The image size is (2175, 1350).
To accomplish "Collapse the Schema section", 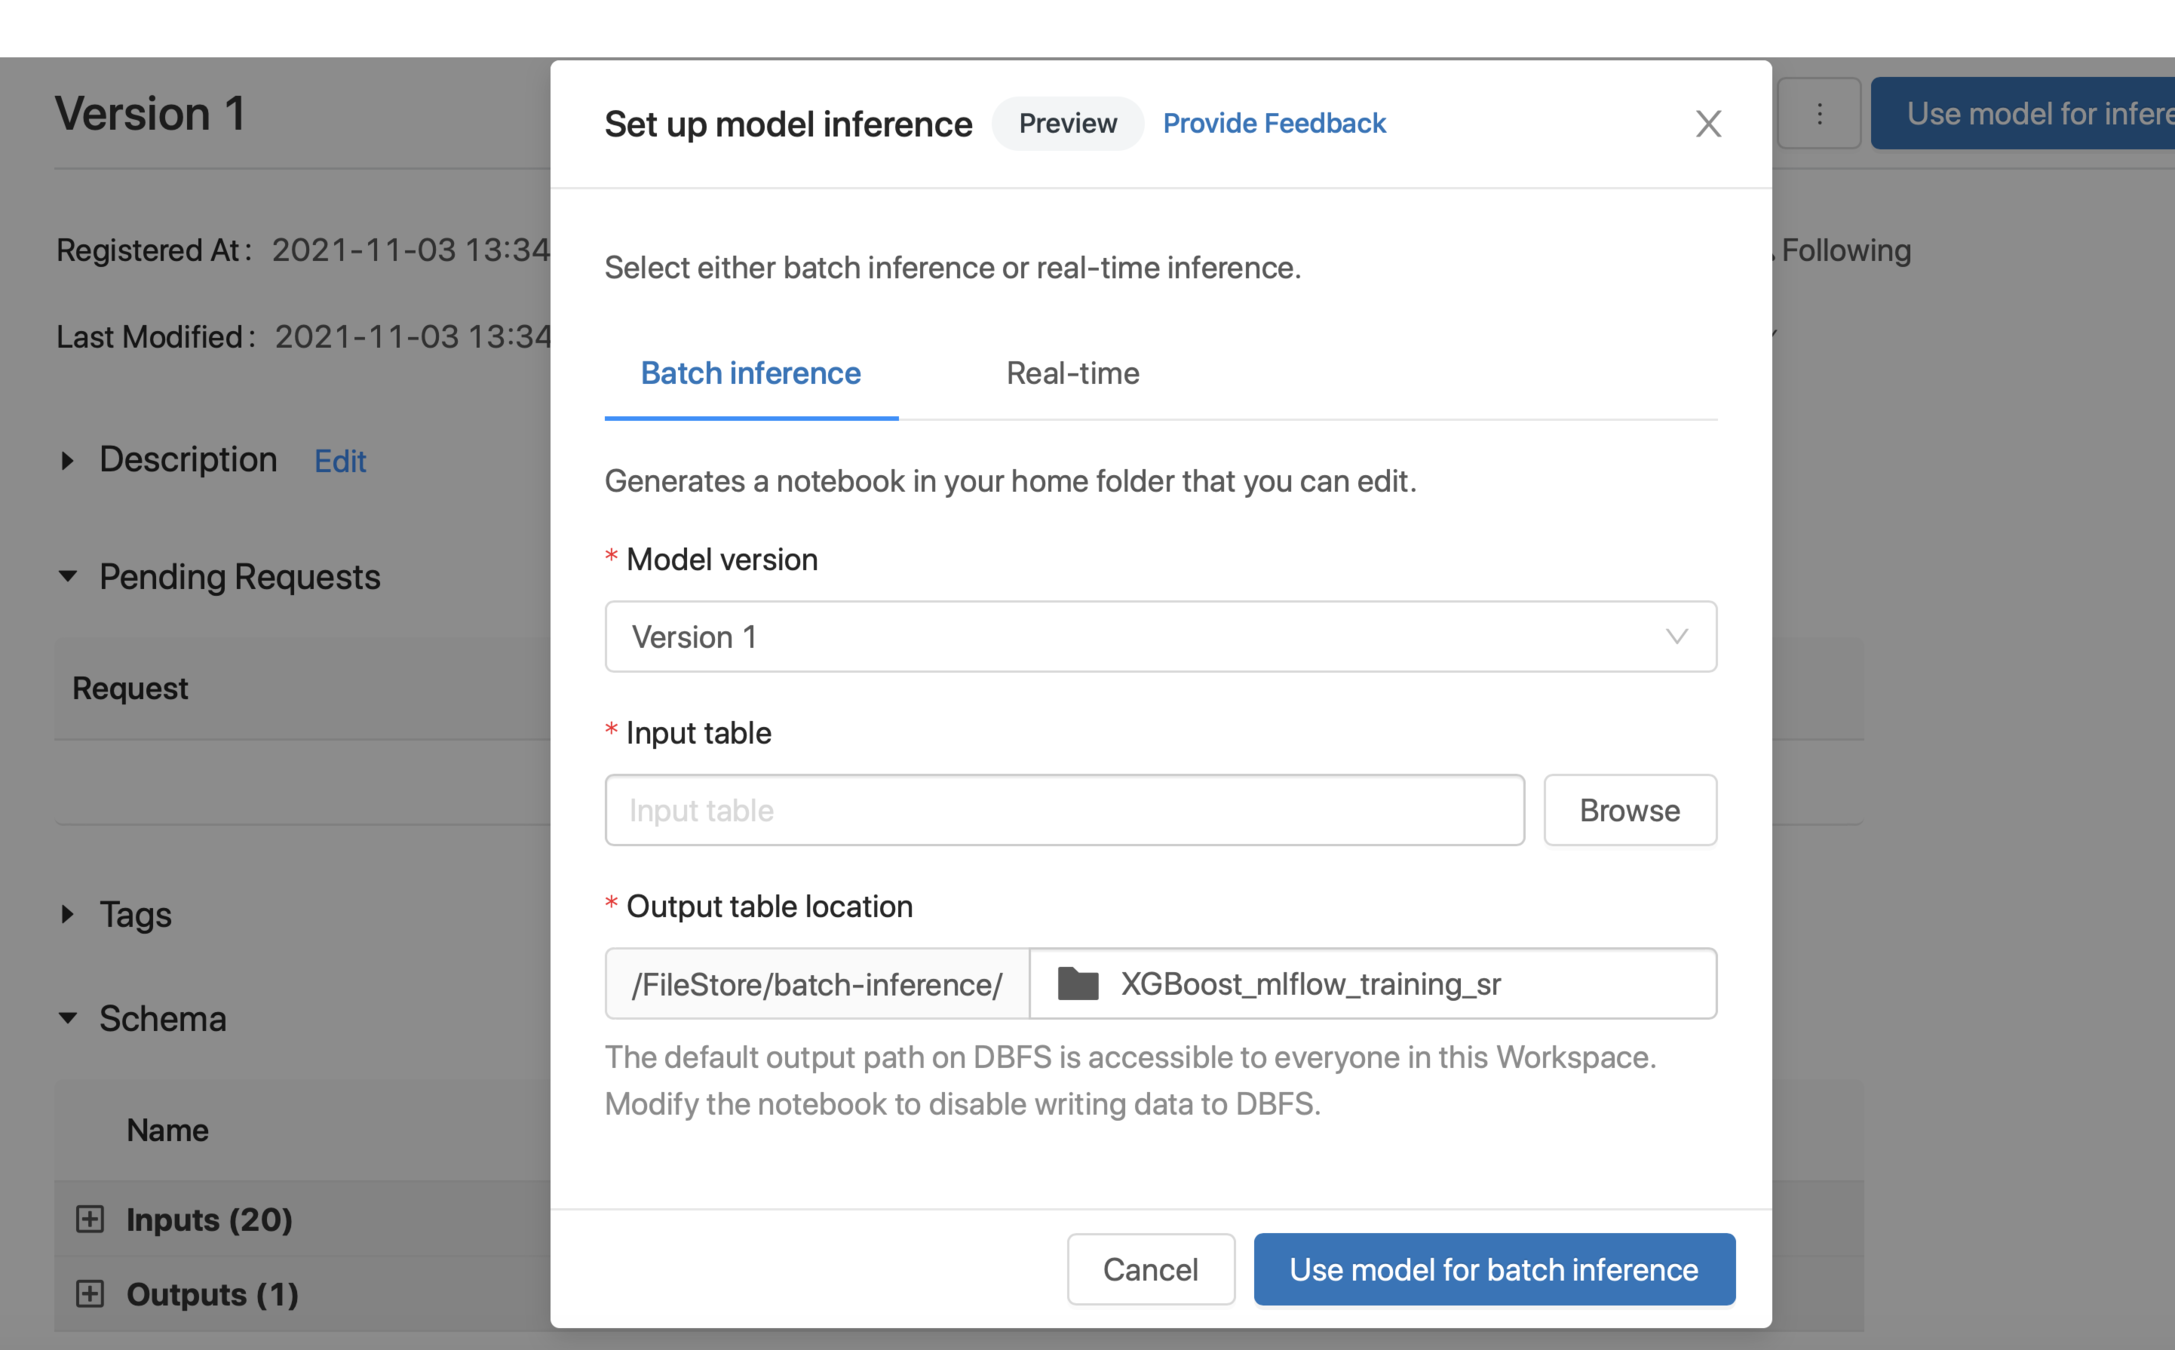I will (x=68, y=1019).
